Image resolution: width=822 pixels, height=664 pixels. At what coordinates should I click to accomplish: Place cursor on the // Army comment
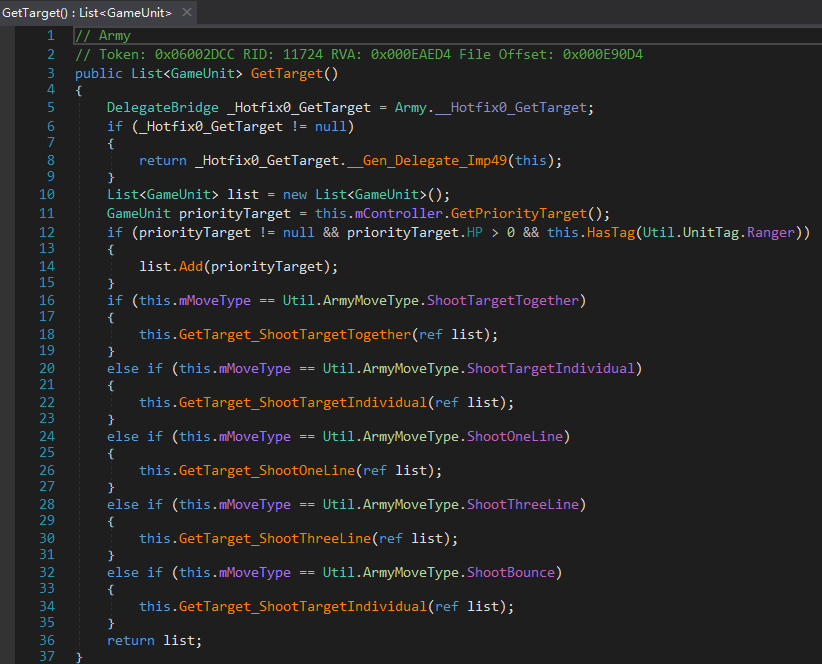pos(103,36)
